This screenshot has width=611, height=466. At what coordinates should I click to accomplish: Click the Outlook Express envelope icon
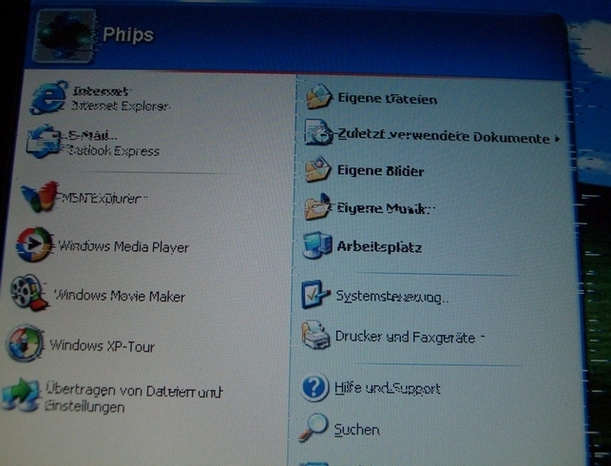point(44,141)
